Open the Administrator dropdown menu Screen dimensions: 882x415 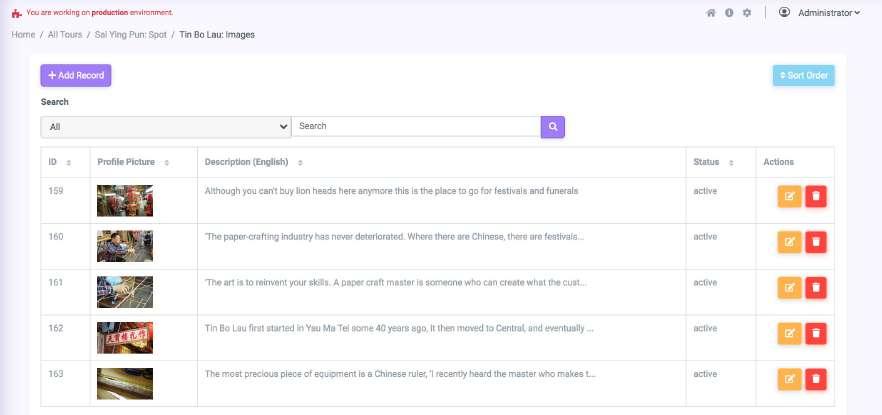tap(829, 13)
